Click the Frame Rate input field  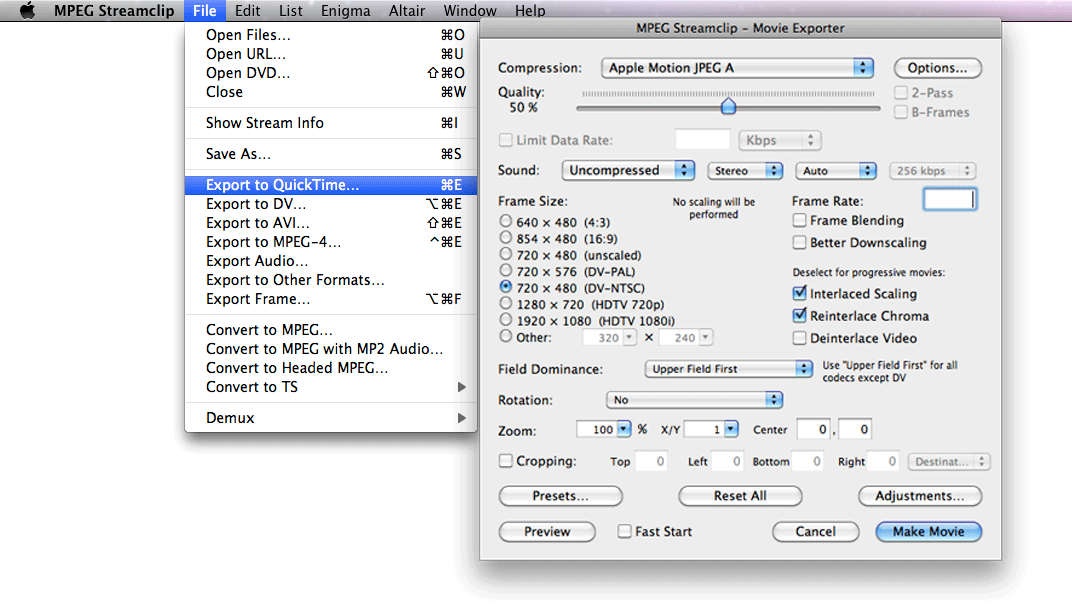click(x=950, y=200)
